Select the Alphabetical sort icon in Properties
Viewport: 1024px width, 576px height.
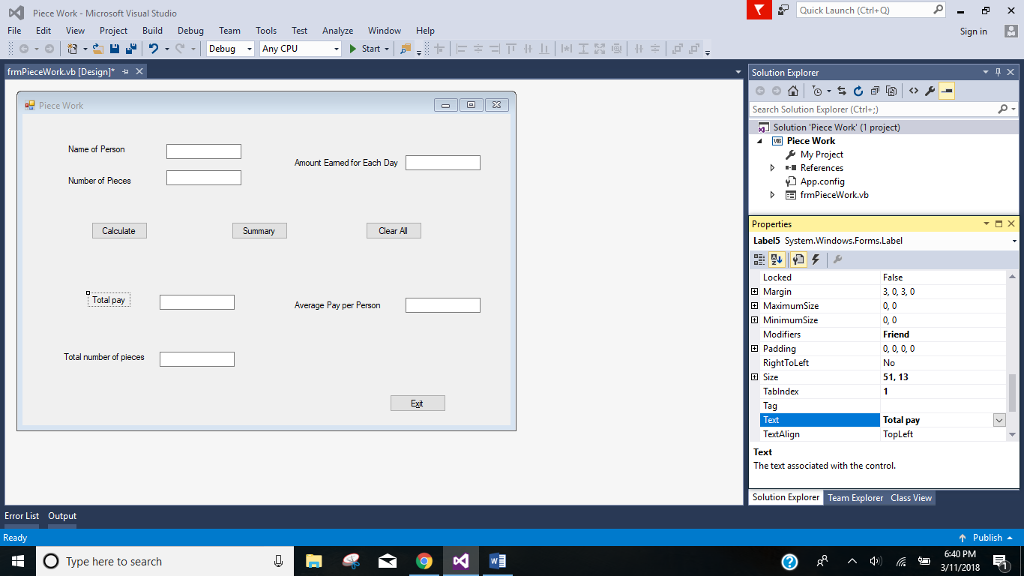click(777, 259)
